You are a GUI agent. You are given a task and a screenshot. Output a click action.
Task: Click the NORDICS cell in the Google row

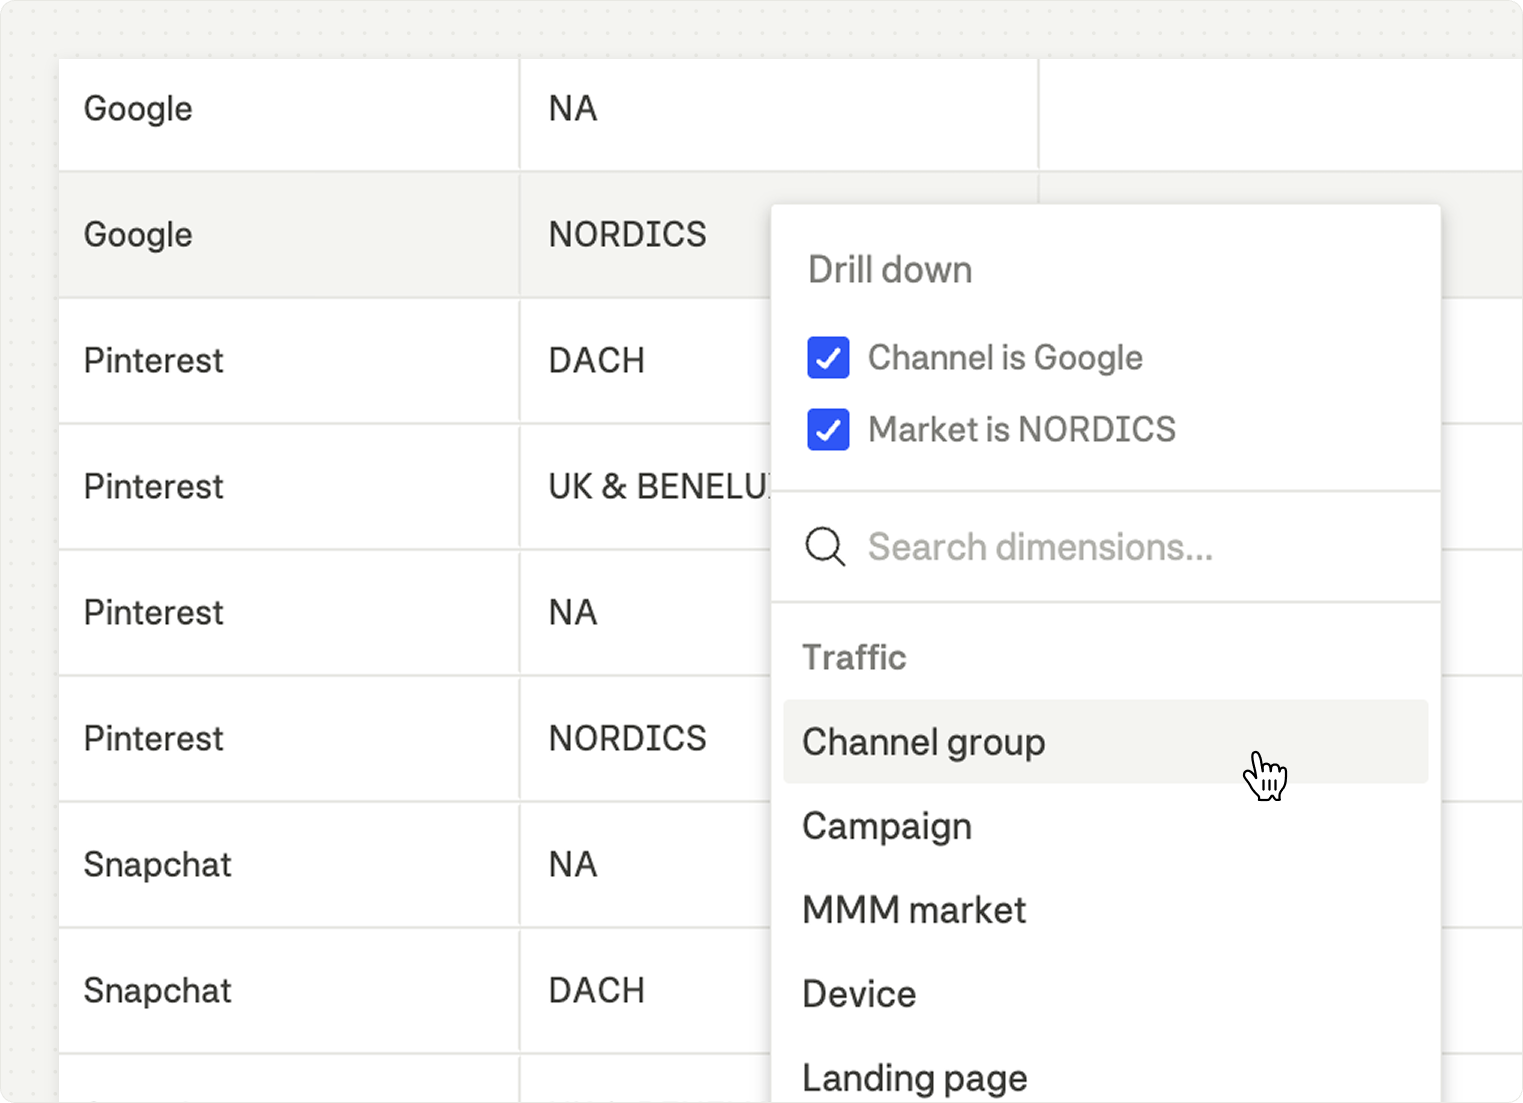coord(627,235)
